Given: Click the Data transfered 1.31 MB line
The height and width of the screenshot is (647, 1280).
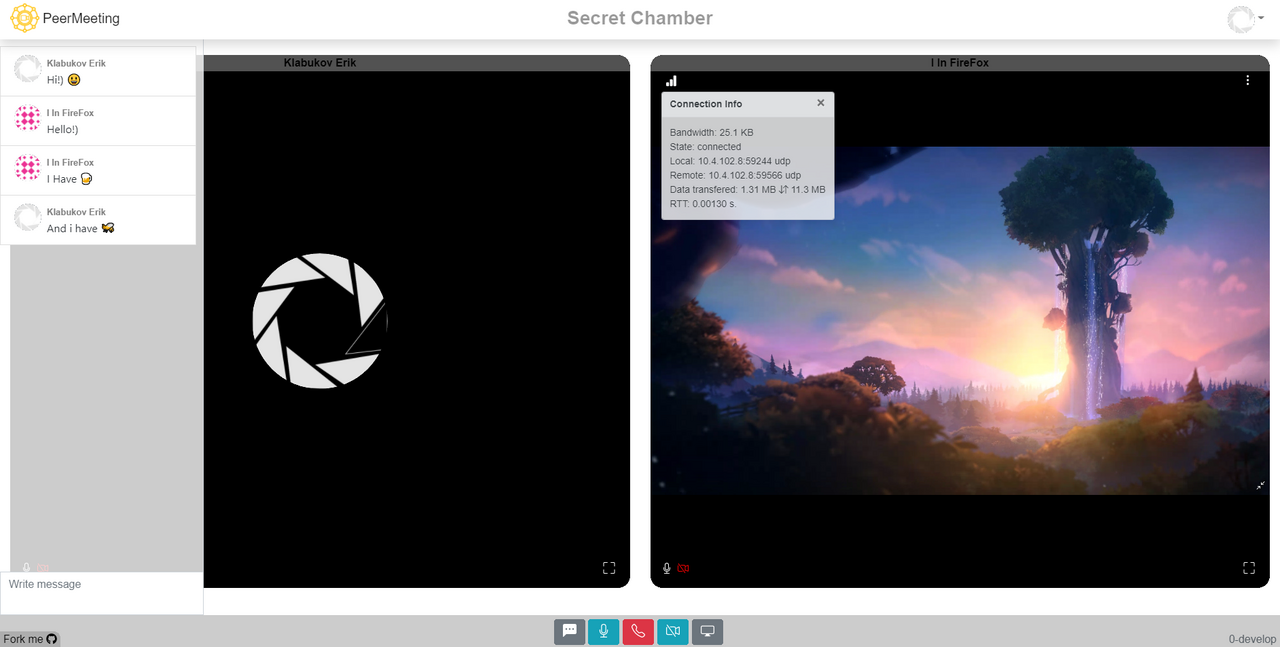Looking at the screenshot, I should click(x=748, y=189).
